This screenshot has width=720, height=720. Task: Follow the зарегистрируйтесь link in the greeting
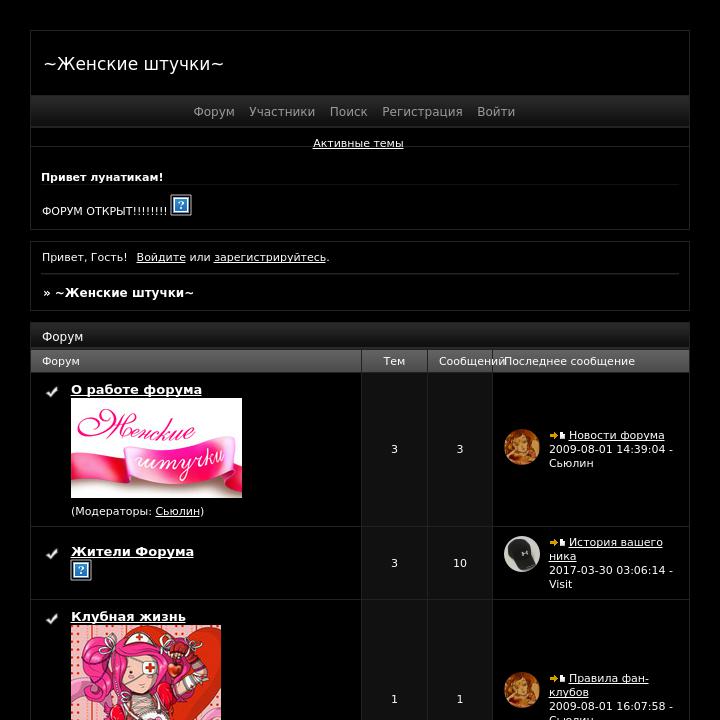coord(270,257)
